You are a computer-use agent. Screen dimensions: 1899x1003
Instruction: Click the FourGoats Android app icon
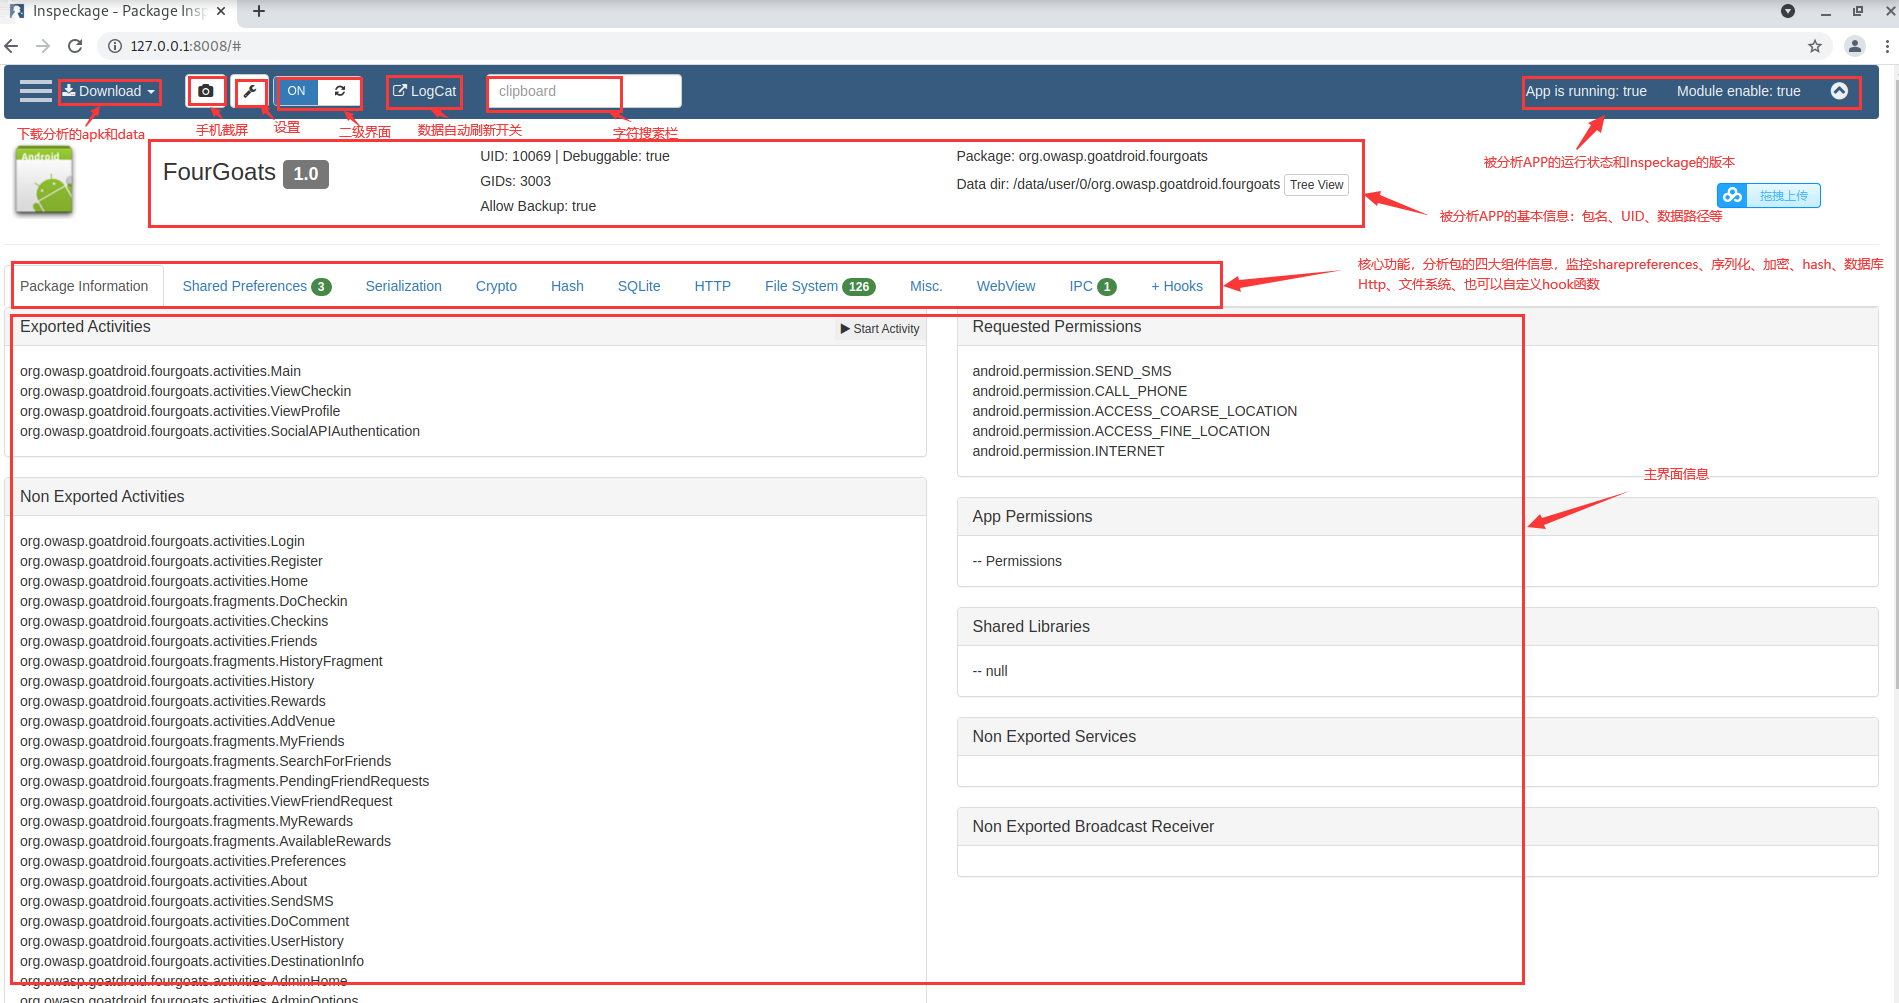coord(44,181)
